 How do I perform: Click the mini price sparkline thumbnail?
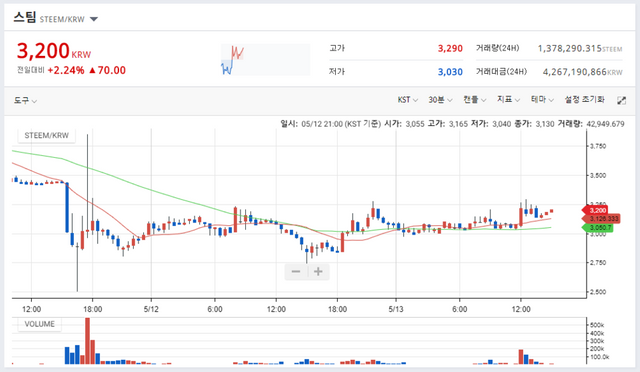(x=265, y=60)
